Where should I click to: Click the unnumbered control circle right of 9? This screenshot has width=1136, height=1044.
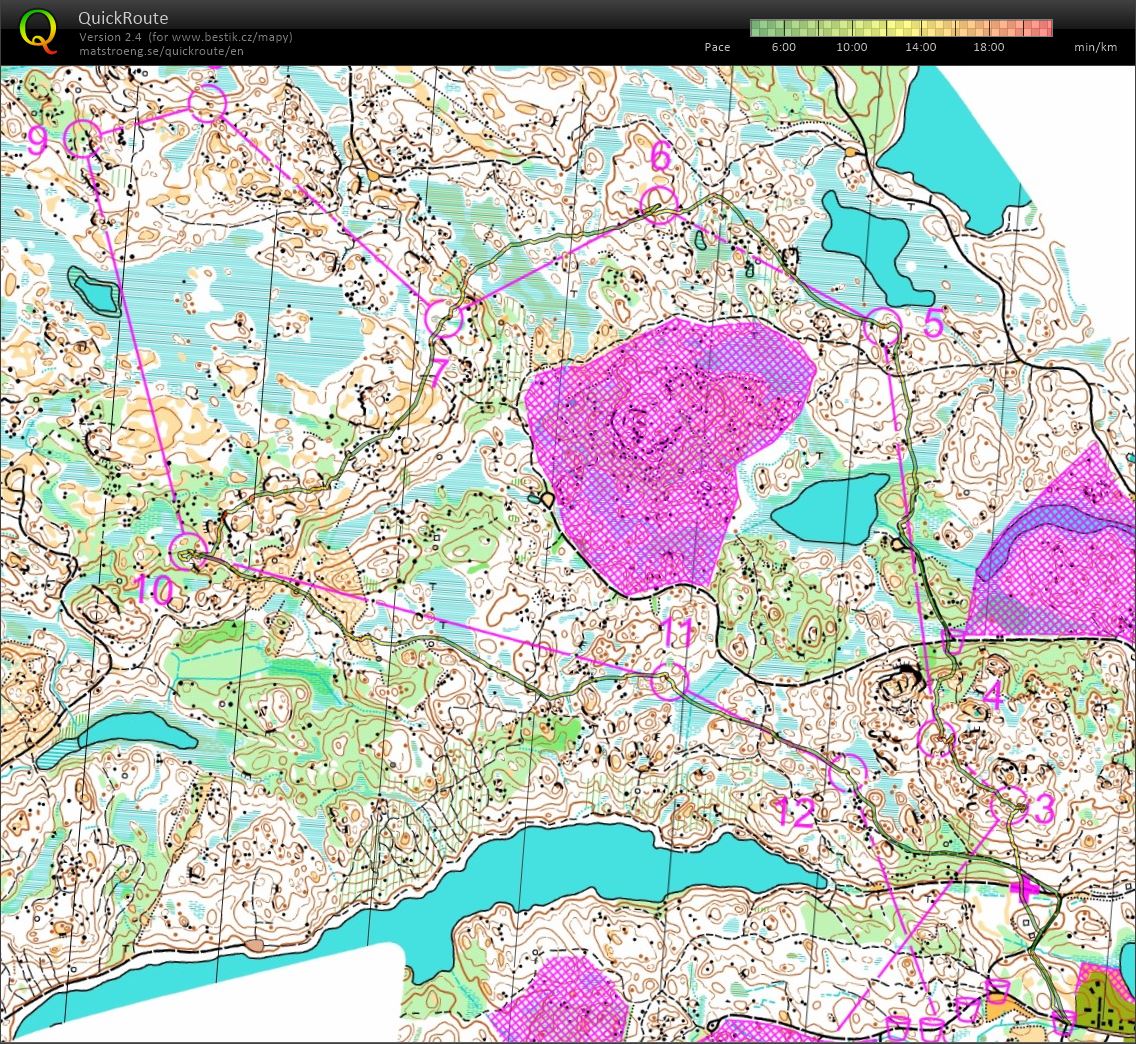(x=207, y=103)
